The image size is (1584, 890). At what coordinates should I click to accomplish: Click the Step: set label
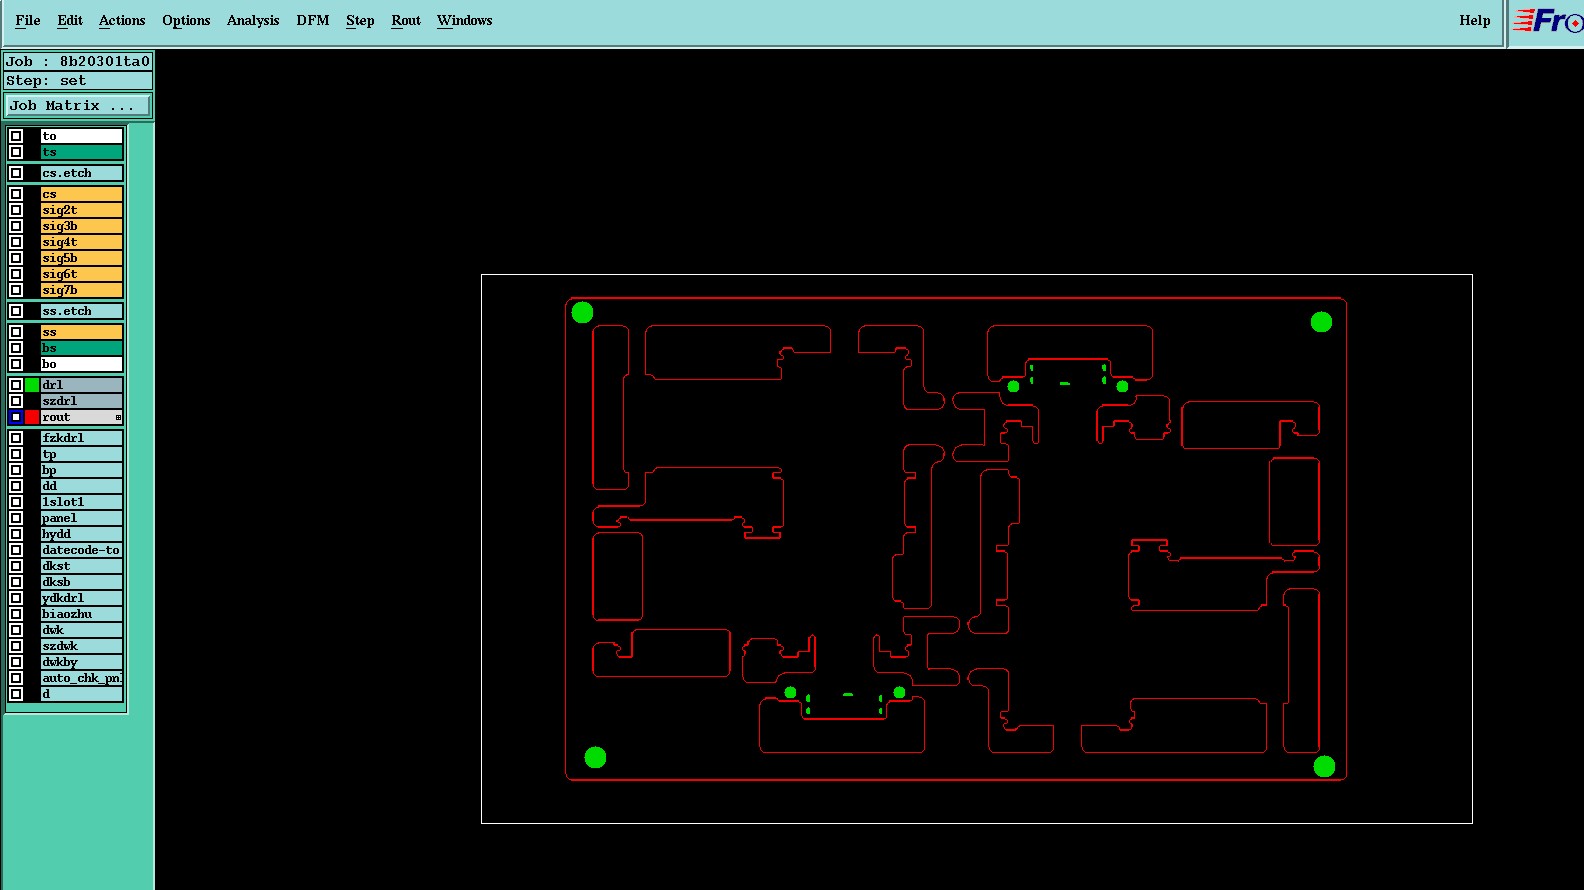tap(78, 81)
